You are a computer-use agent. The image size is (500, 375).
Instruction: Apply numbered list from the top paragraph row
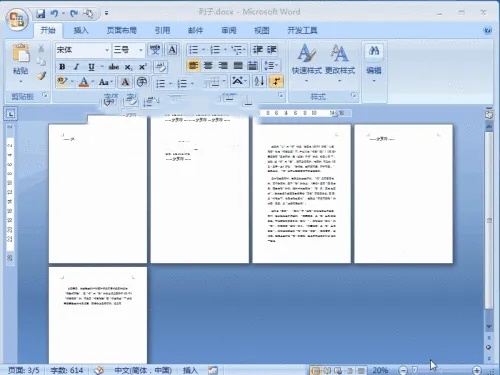point(215,50)
